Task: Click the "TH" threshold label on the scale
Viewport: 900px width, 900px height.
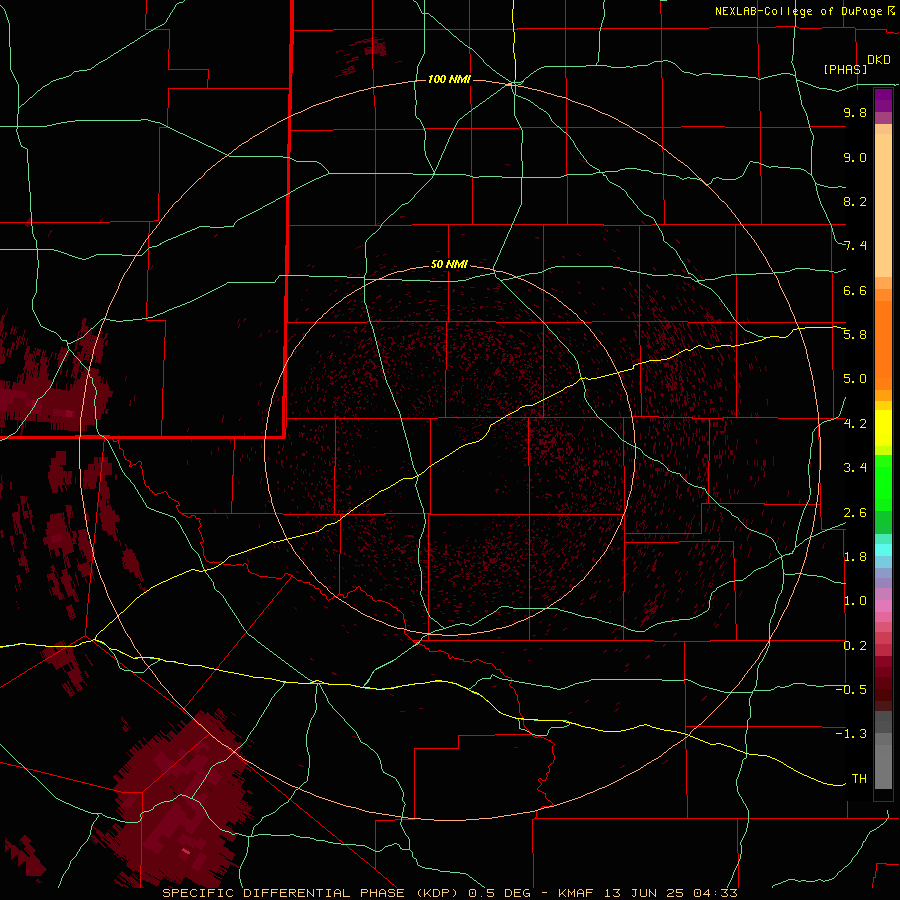Action: (x=859, y=779)
